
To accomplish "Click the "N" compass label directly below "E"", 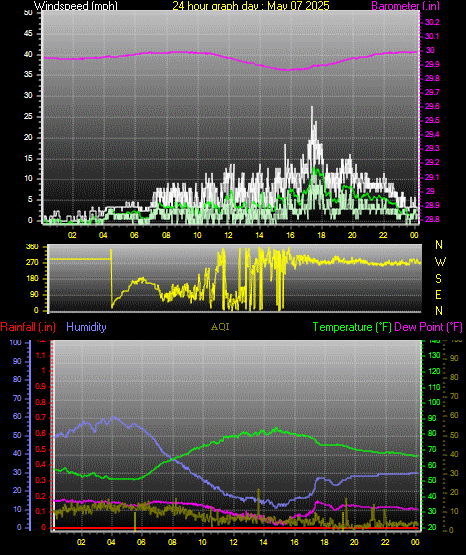I will tap(439, 311).
